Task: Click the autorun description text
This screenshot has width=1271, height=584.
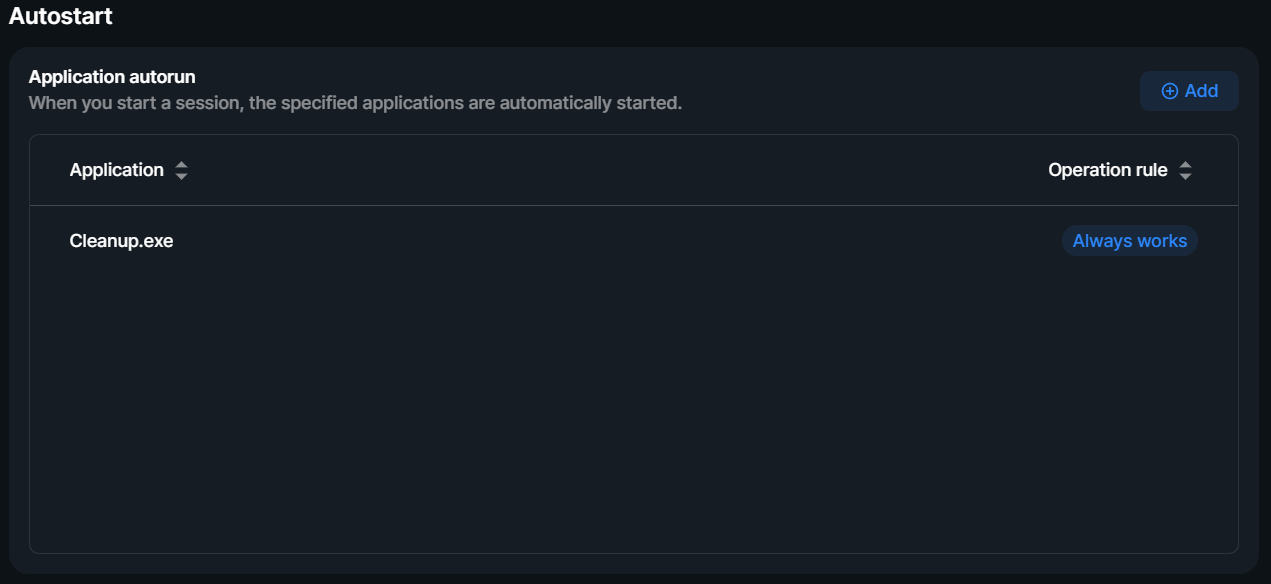Action: (355, 103)
